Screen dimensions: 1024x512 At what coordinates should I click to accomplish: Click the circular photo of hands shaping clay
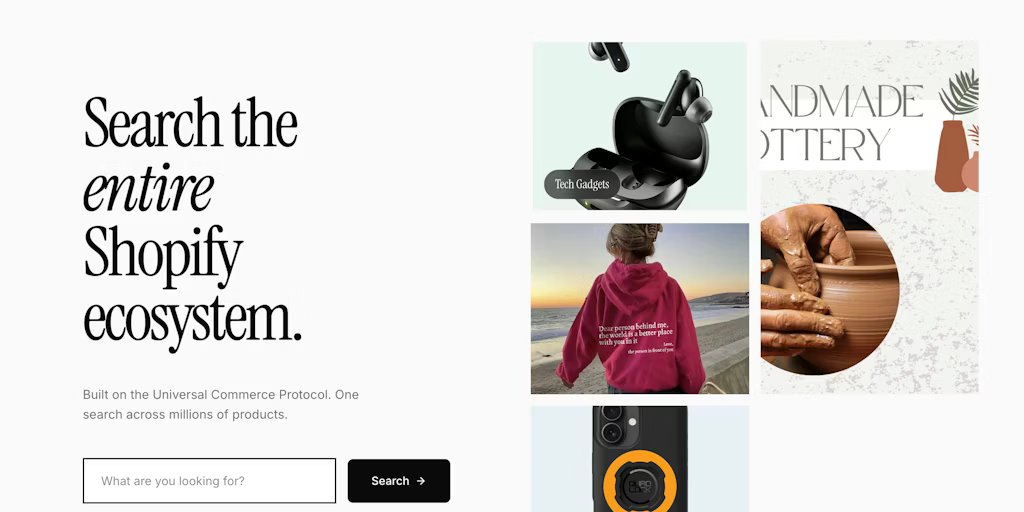[830, 289]
